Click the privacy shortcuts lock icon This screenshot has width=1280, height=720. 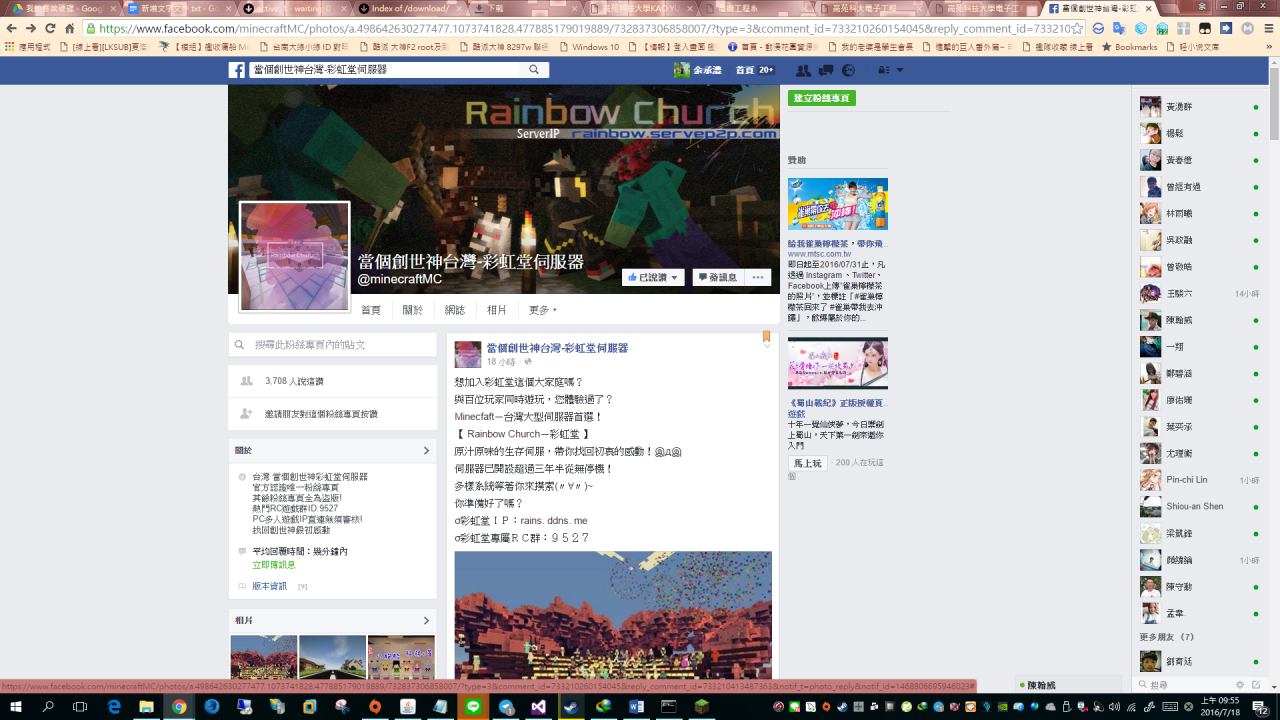tap(883, 70)
